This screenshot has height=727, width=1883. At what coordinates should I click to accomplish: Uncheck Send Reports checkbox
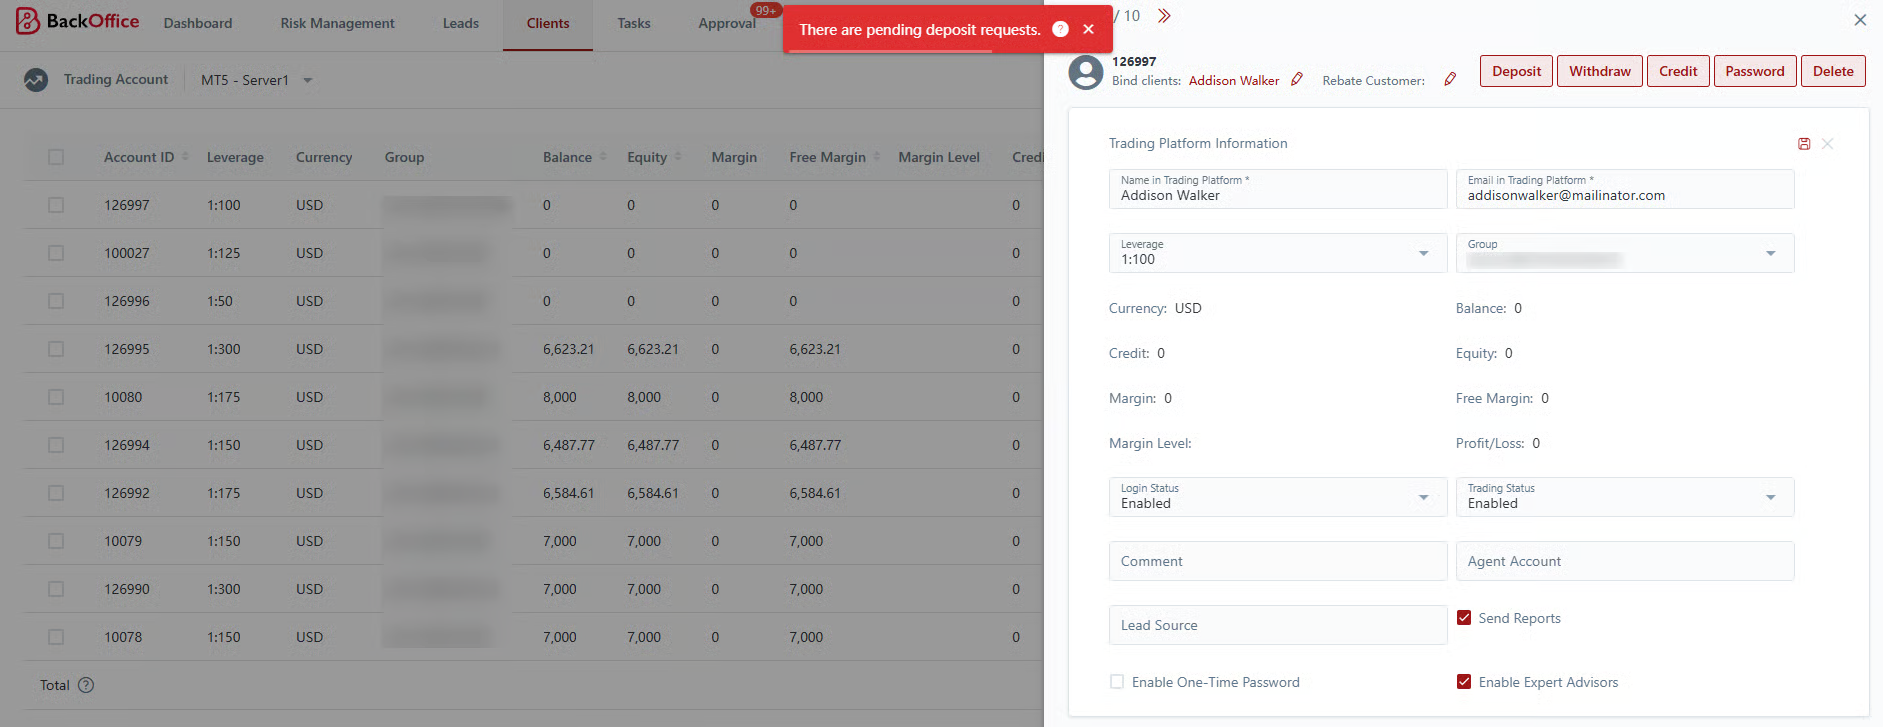(1464, 618)
